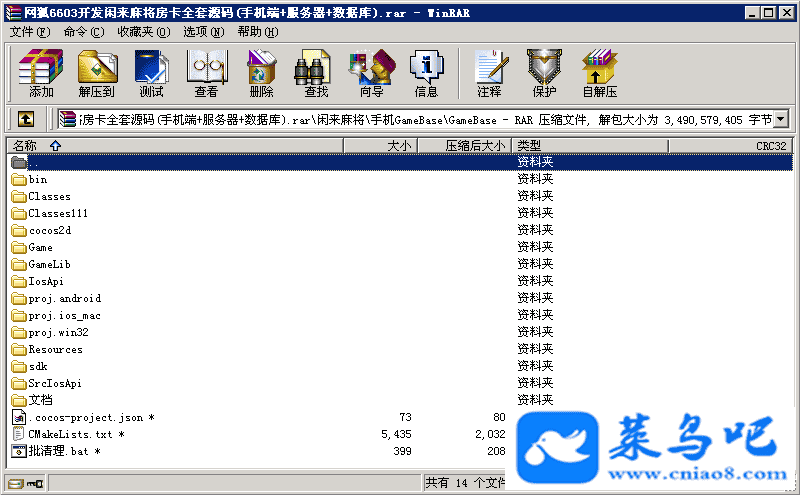Click the 共有 14 个文件 status bar text
This screenshot has width=800, height=495.
465,483
